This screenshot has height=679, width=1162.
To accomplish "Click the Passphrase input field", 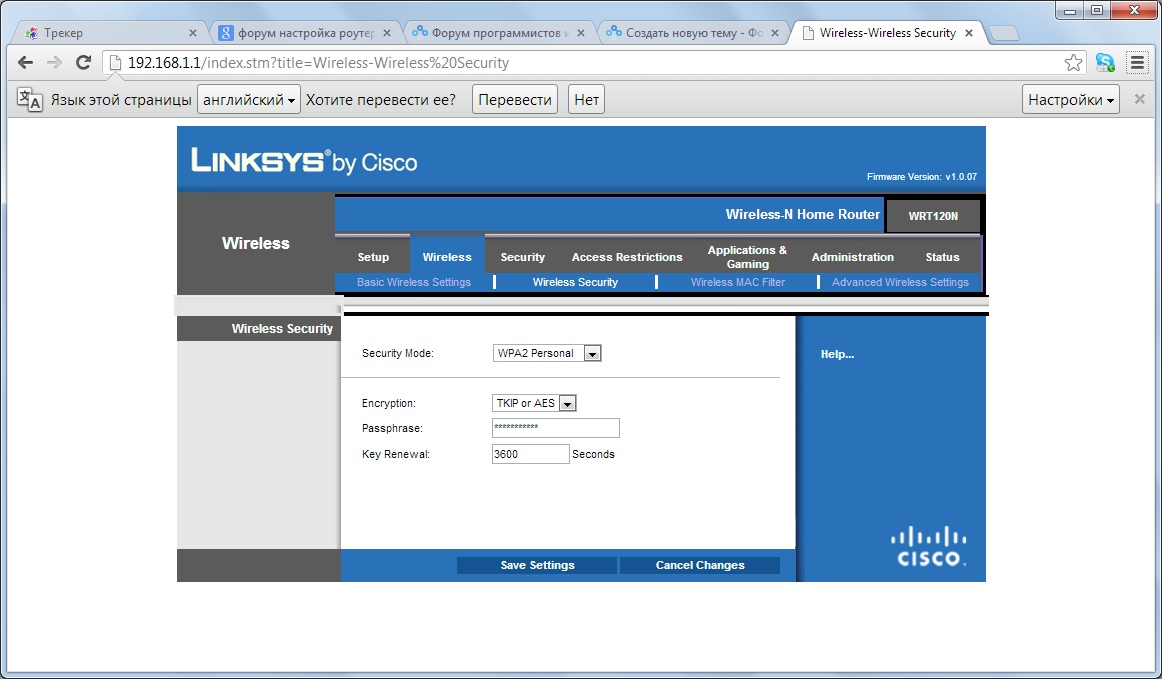I will pos(556,428).
